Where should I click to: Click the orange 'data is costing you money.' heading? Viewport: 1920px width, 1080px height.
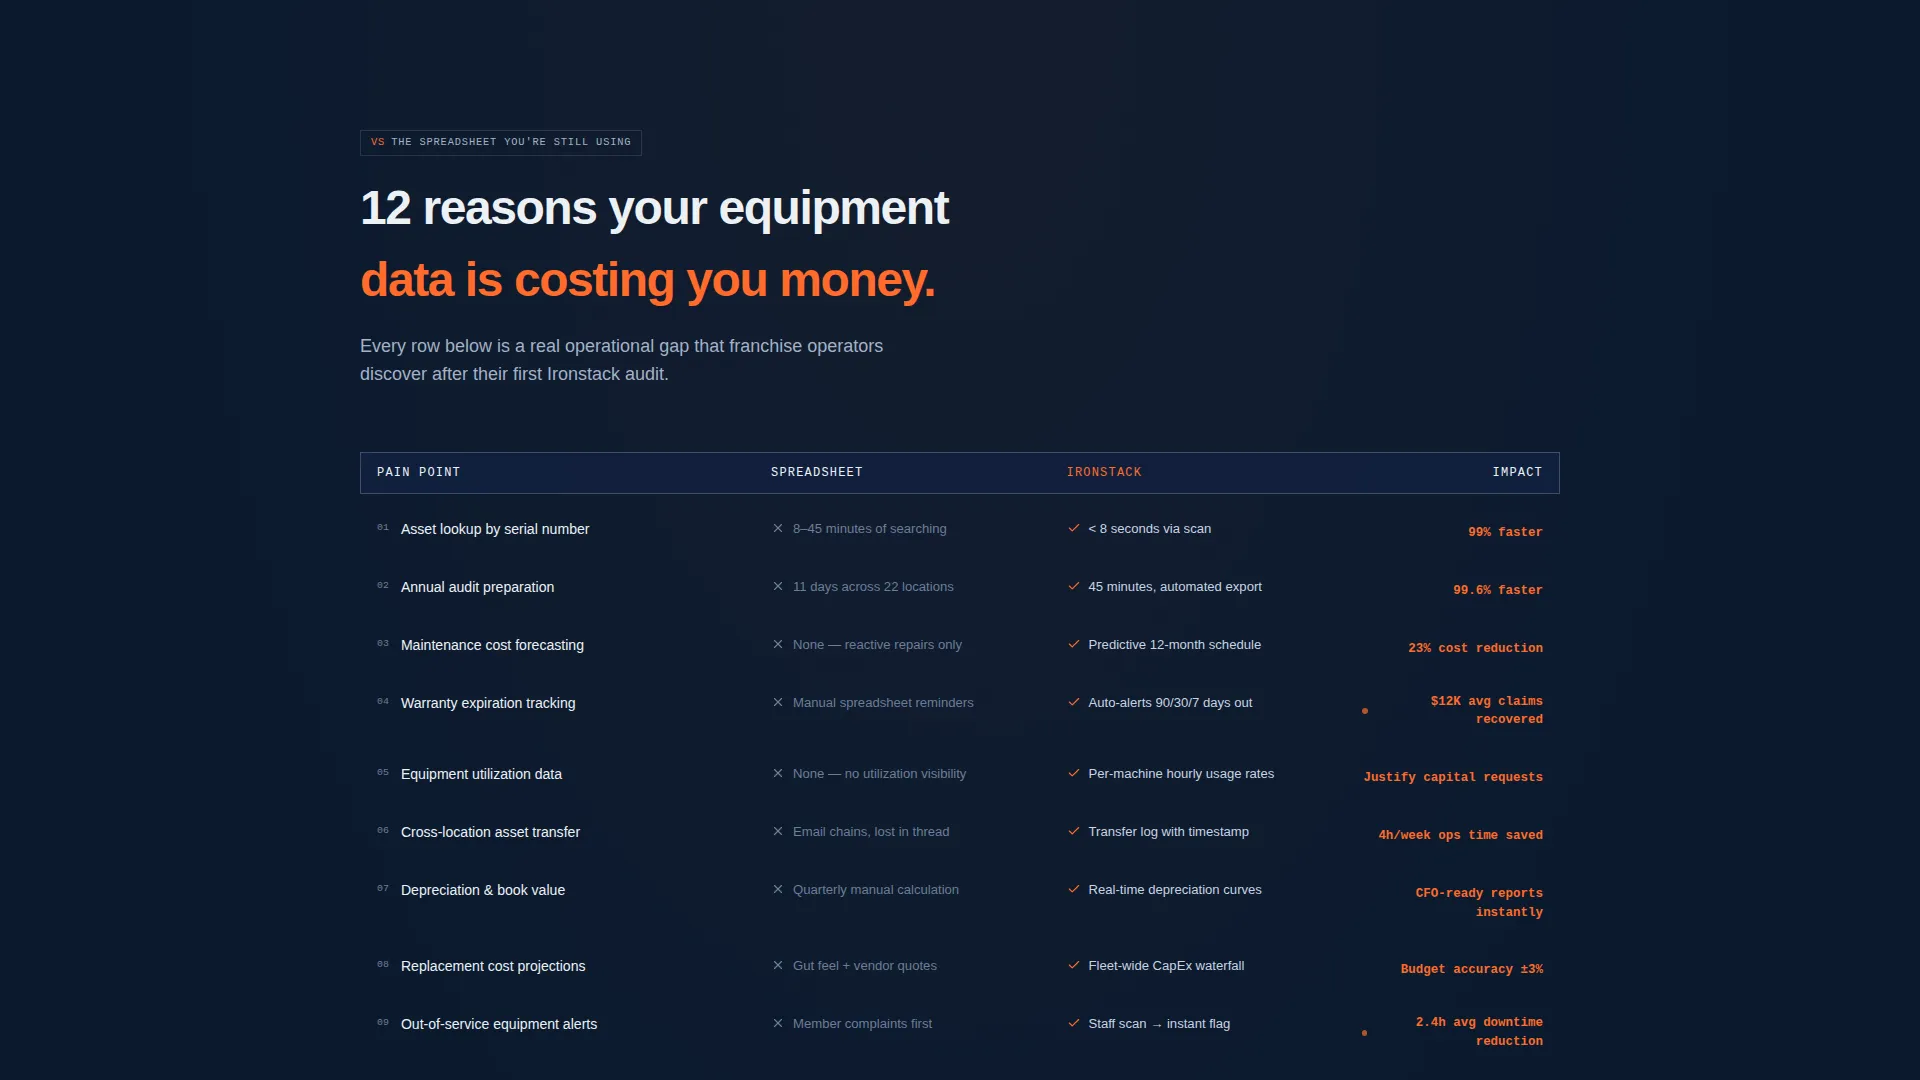tap(647, 281)
